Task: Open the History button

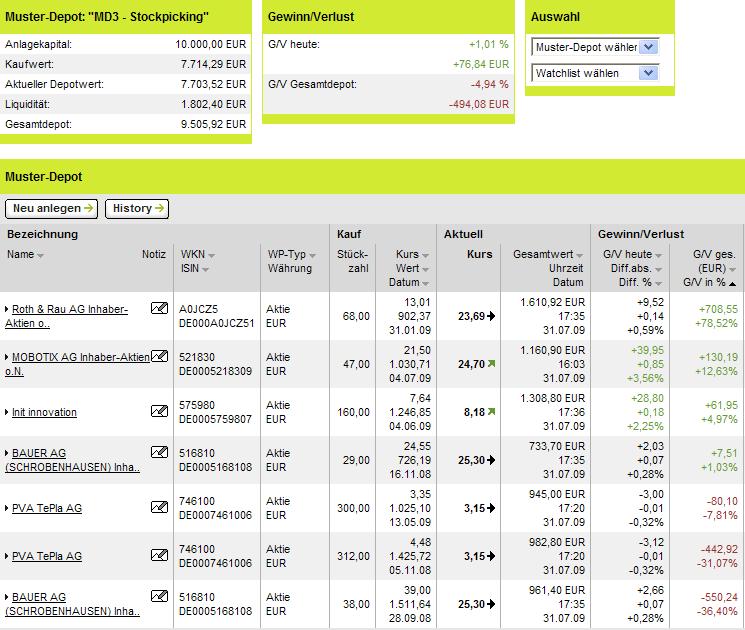Action: pos(137,209)
